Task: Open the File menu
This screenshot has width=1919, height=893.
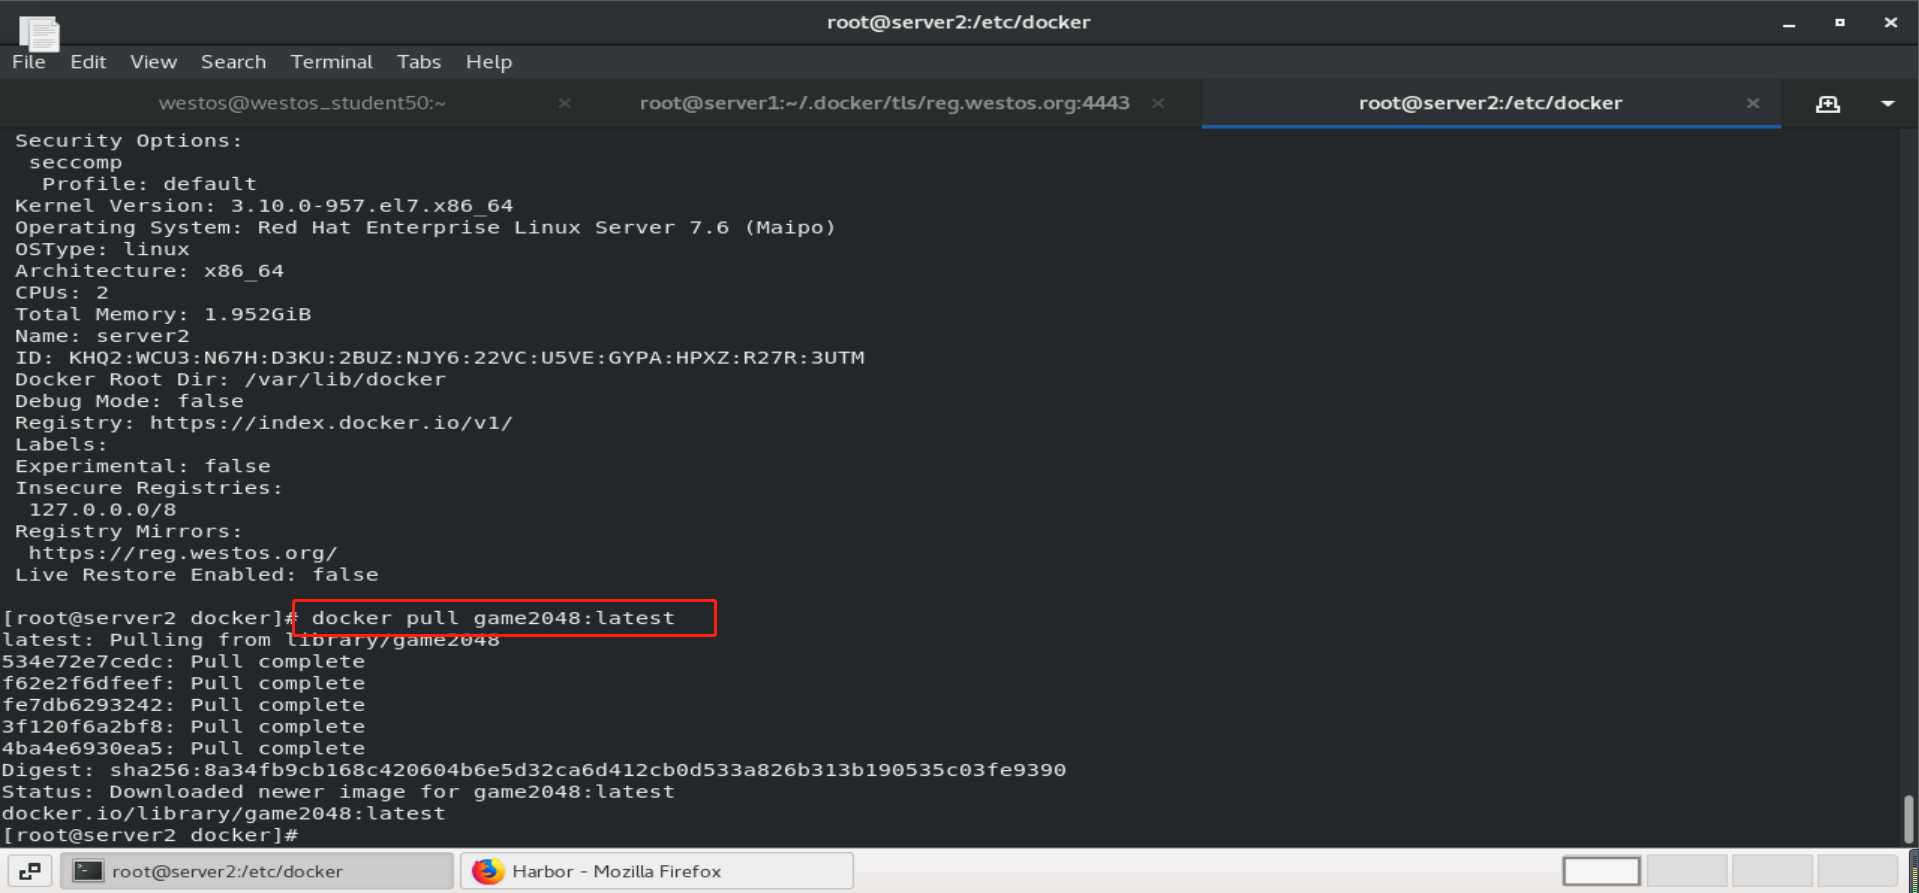Action: (28, 62)
